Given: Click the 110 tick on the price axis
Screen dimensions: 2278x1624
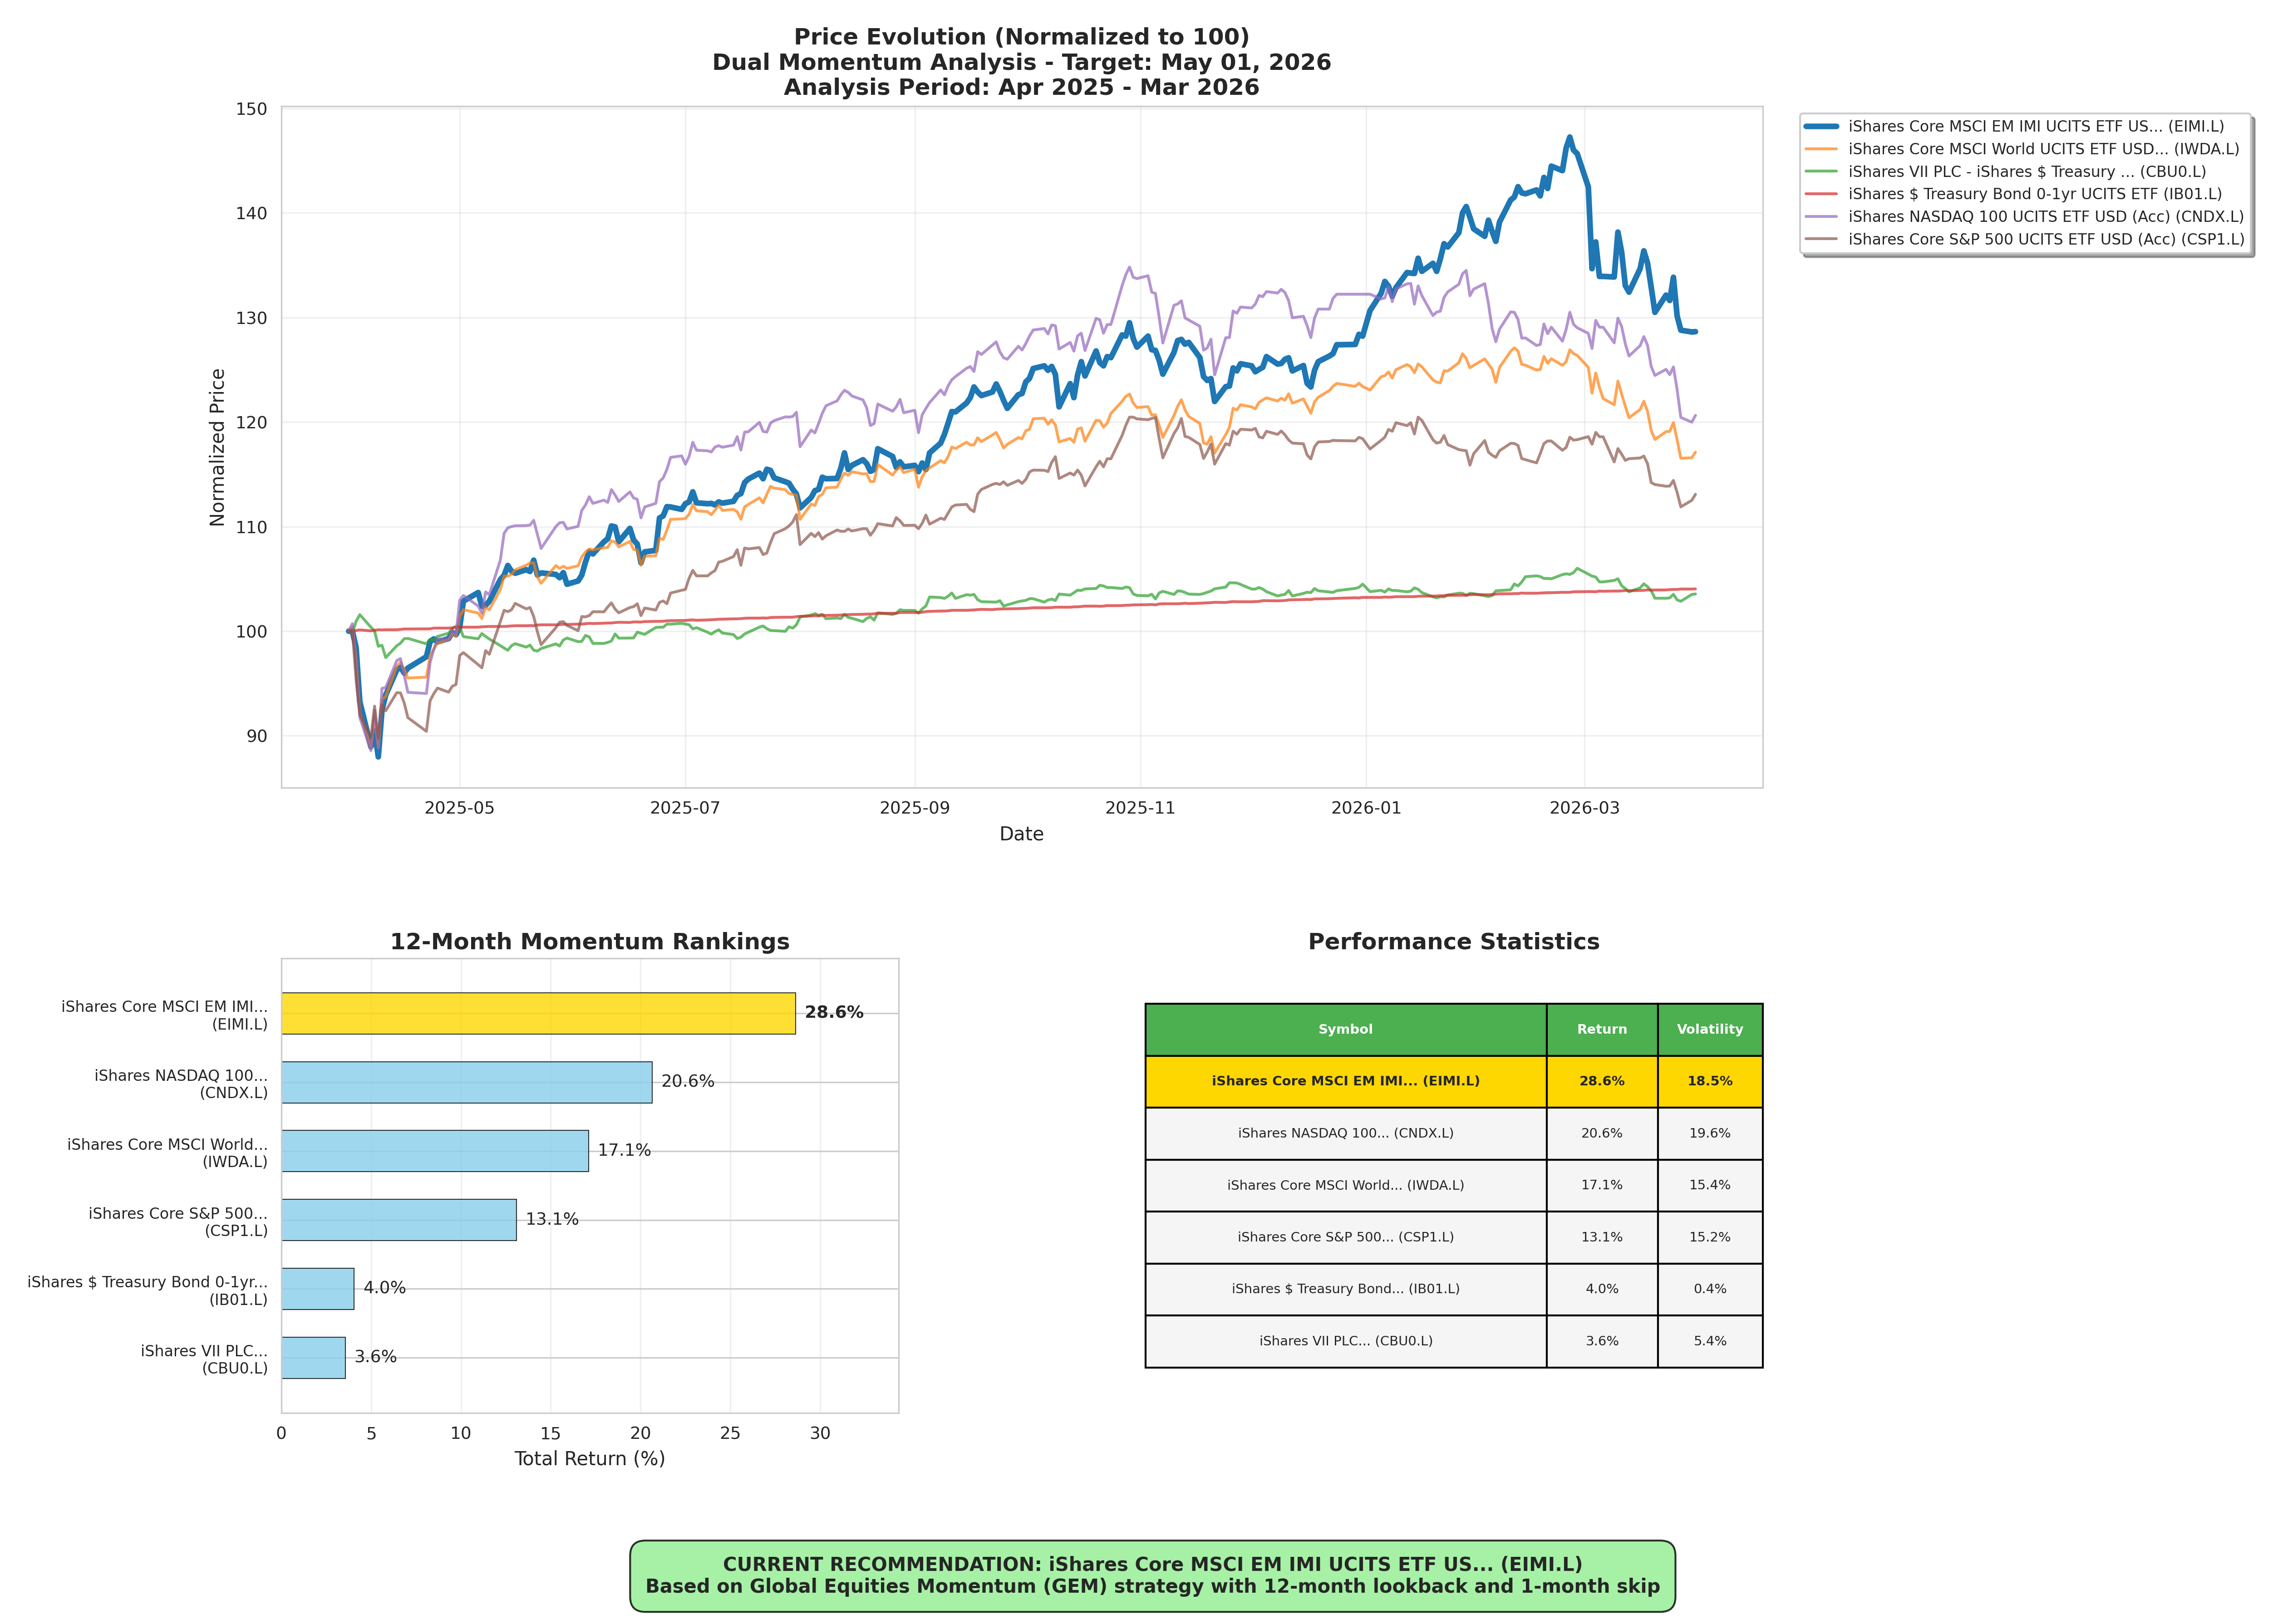Looking at the screenshot, I should (x=252, y=527).
